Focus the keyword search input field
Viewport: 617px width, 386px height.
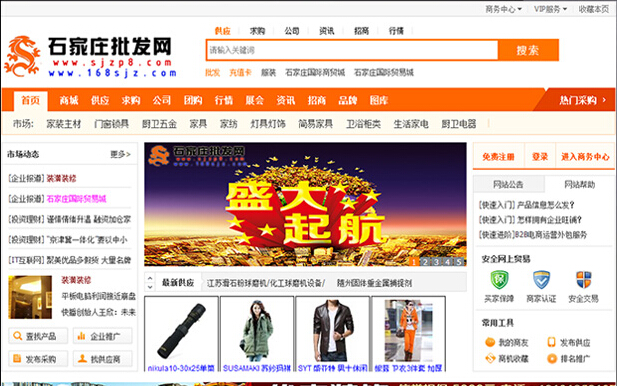pyautogui.click(x=352, y=50)
